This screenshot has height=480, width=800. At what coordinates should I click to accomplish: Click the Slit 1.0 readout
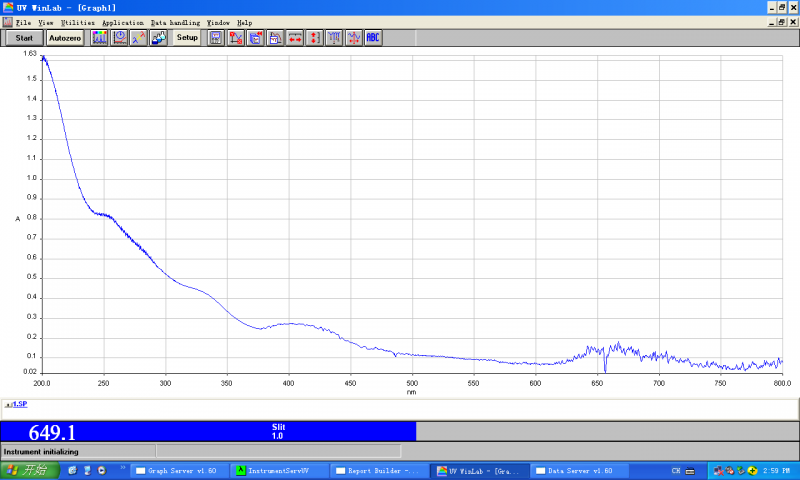pyautogui.click(x=278, y=432)
